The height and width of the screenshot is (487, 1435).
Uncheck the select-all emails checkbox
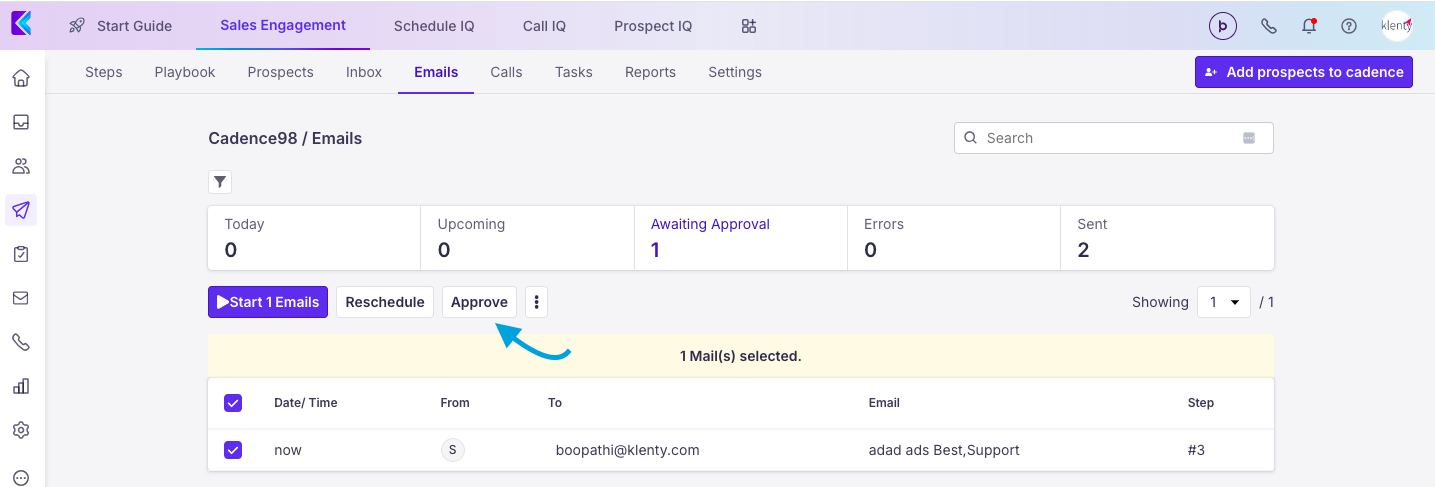[233, 403]
